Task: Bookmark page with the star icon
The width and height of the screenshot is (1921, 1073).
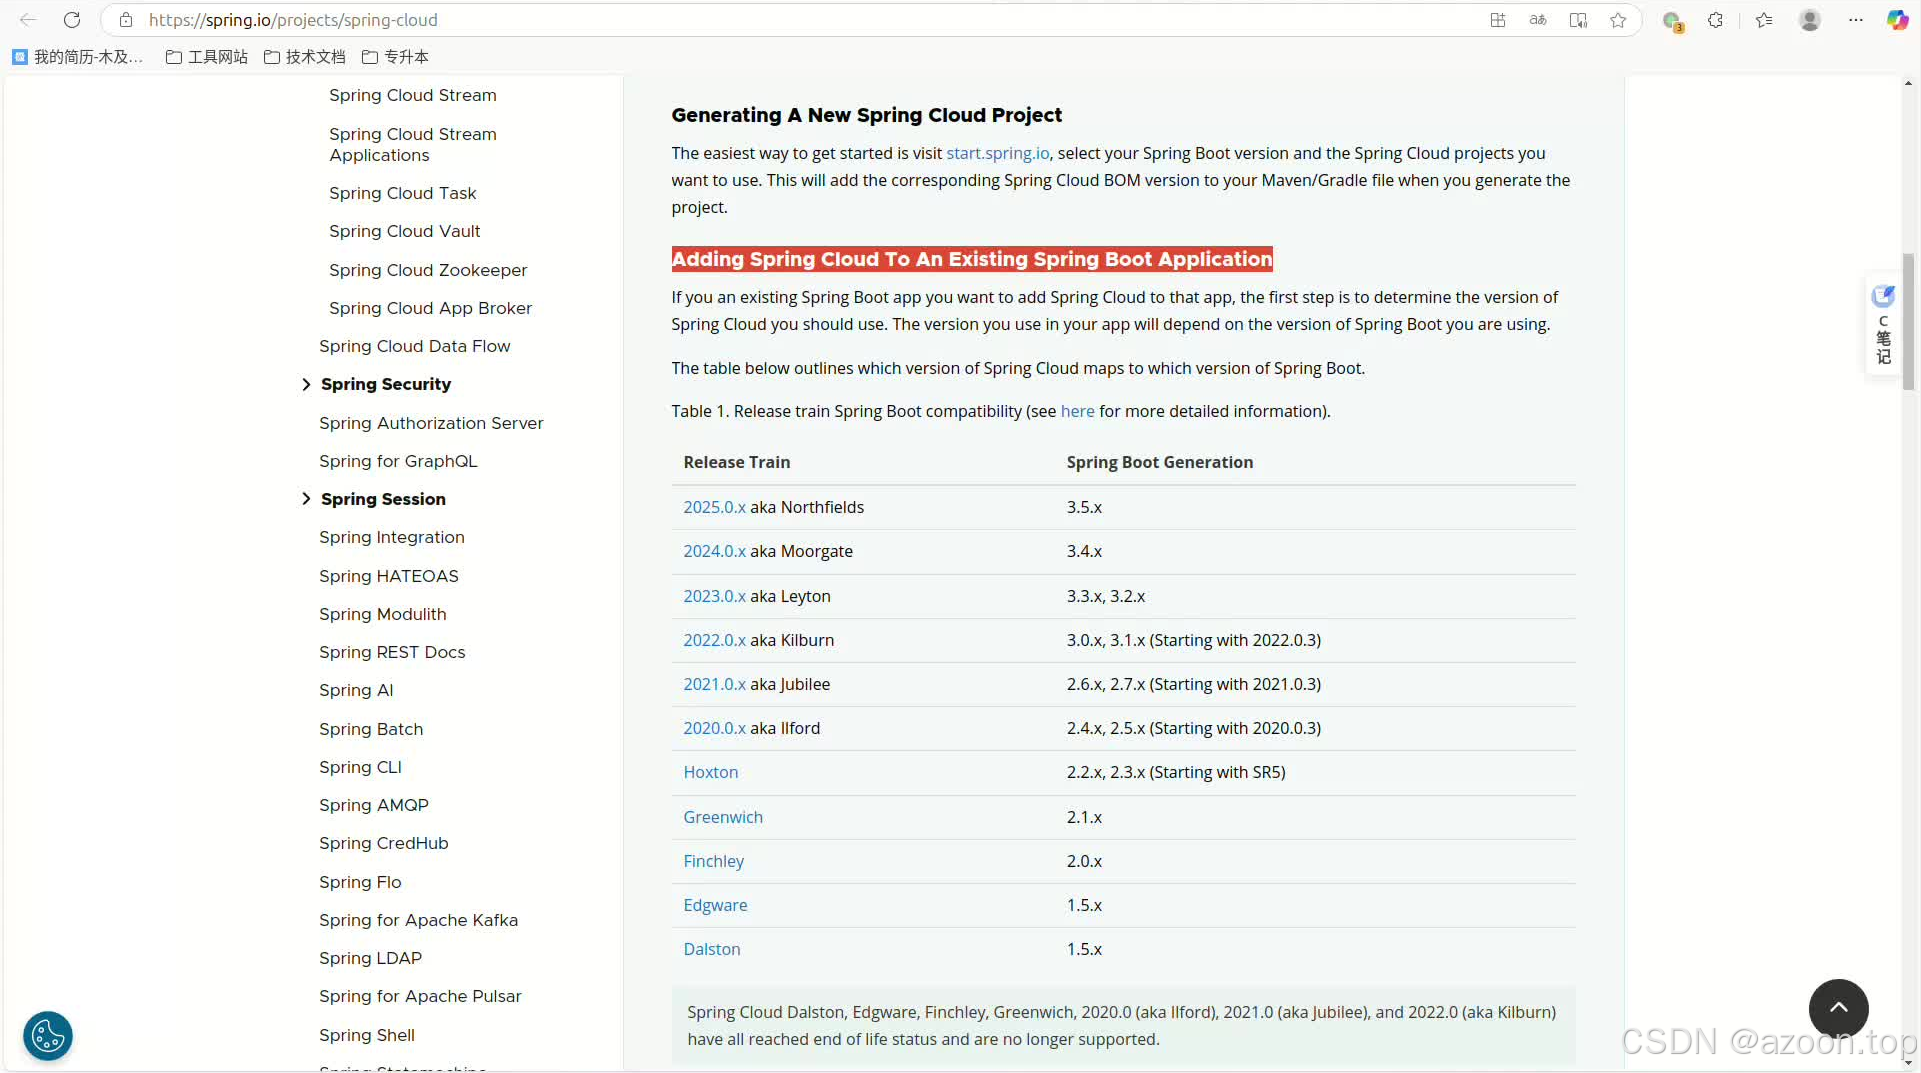Action: pyautogui.click(x=1618, y=20)
